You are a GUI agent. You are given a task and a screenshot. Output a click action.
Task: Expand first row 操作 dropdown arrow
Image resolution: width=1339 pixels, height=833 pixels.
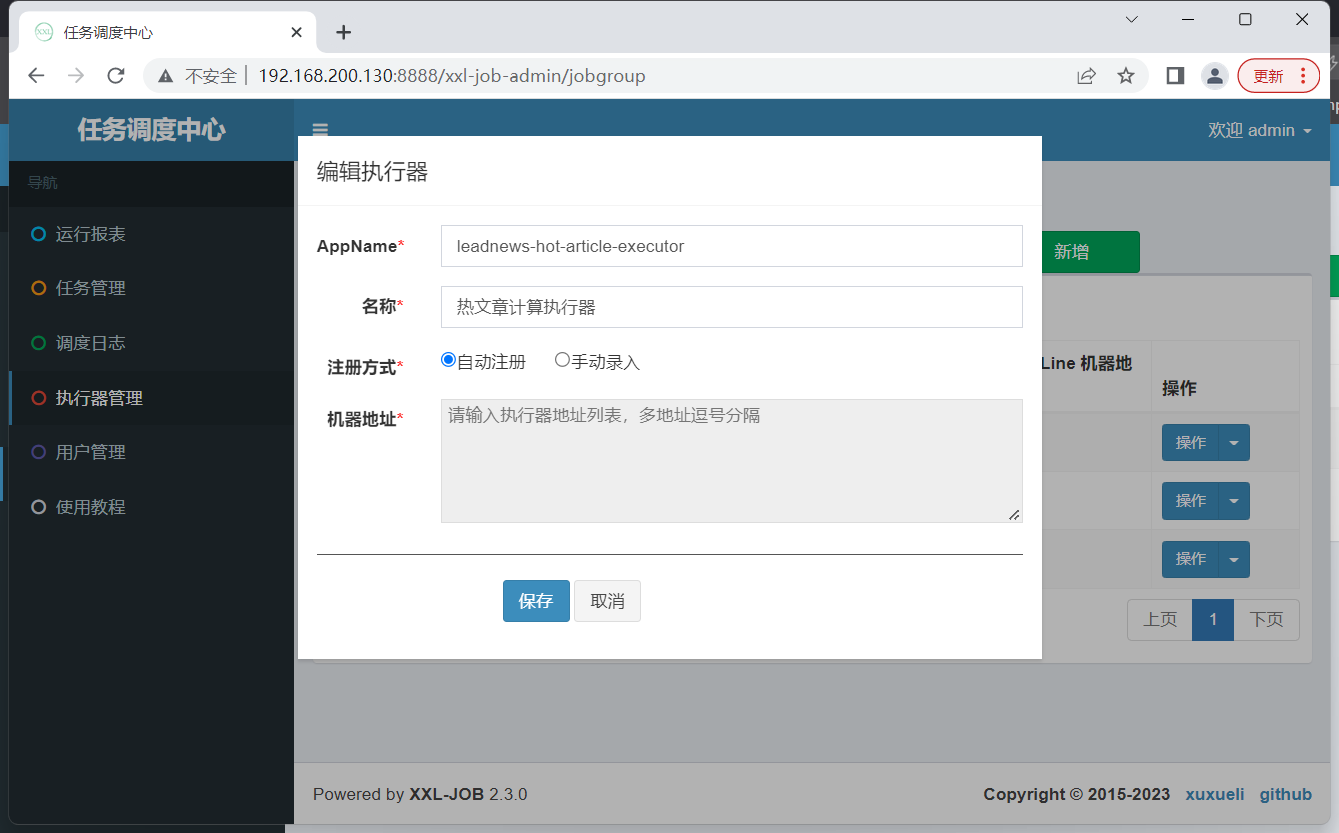pyautogui.click(x=1234, y=443)
